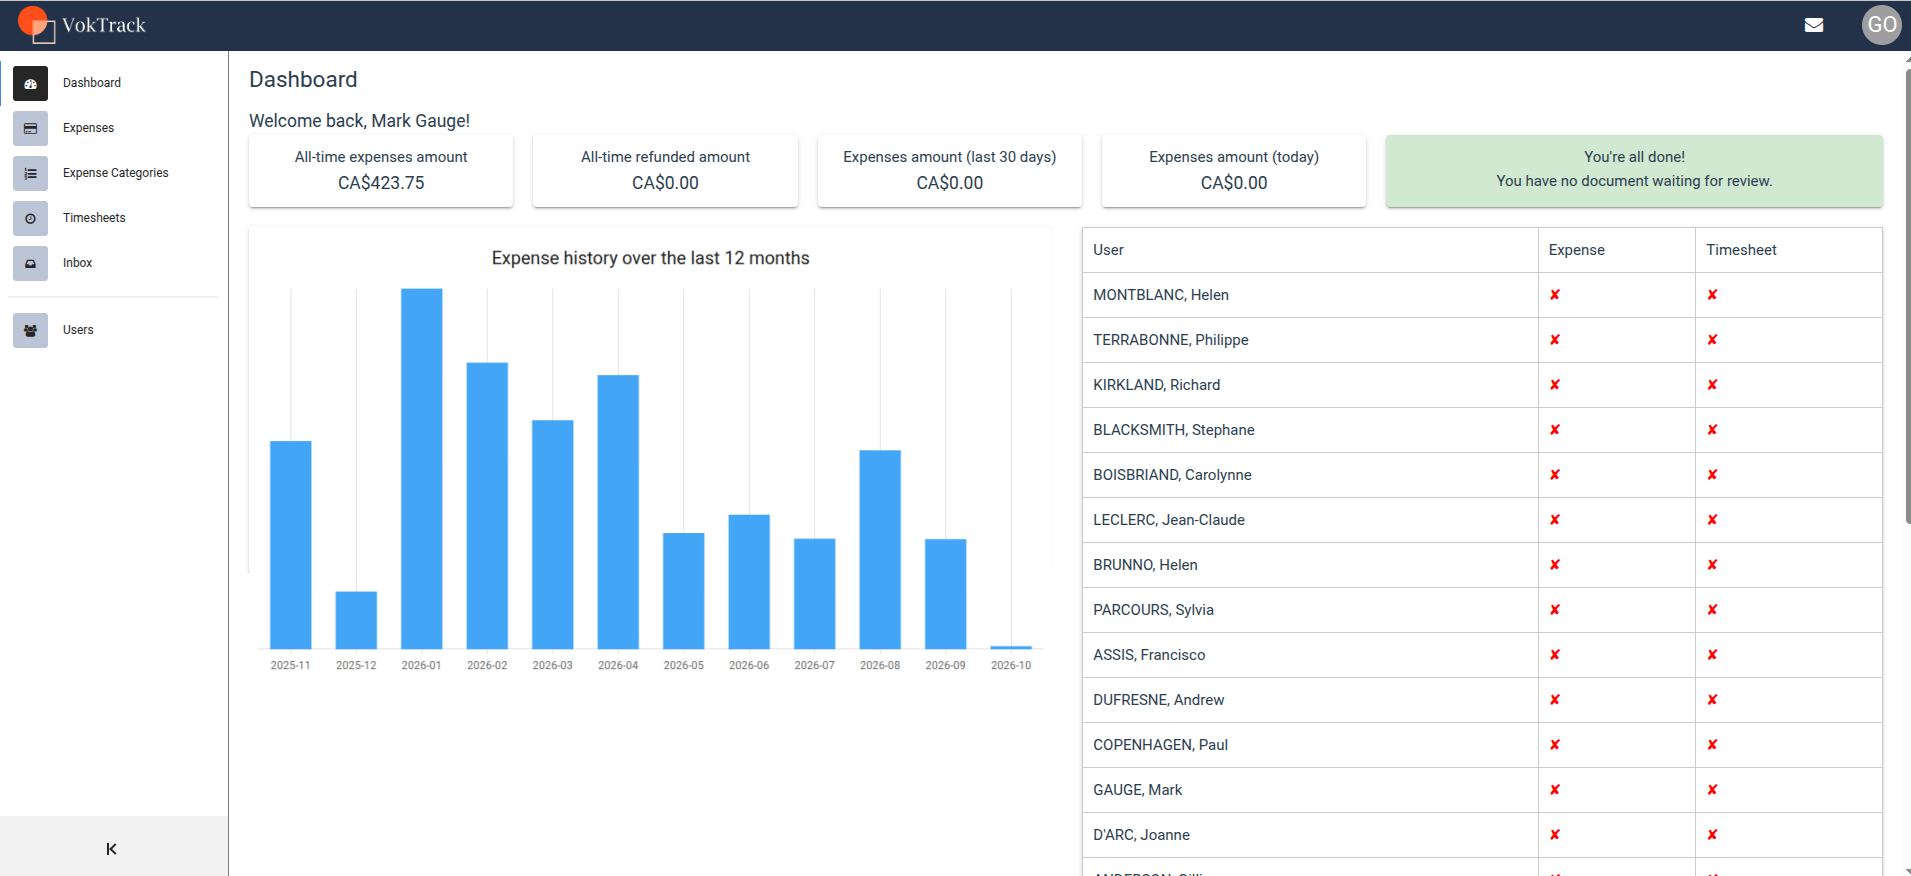Image resolution: width=1911 pixels, height=876 pixels.
Task: Click the 2025-12 bar in expense chart
Action: coord(356,620)
